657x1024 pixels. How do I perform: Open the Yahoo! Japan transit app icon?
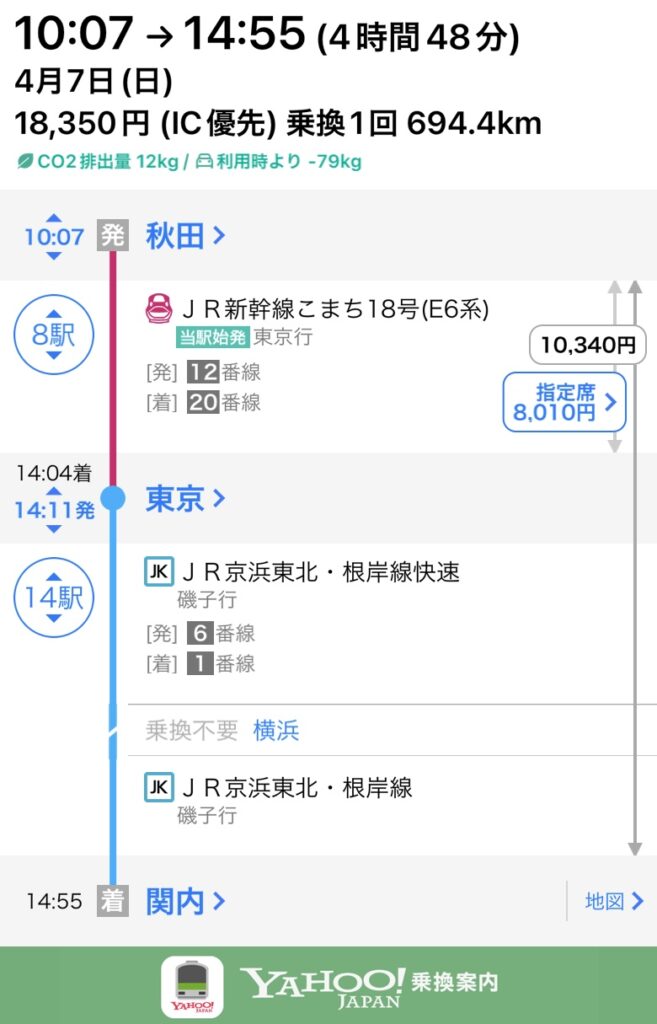tap(192, 985)
